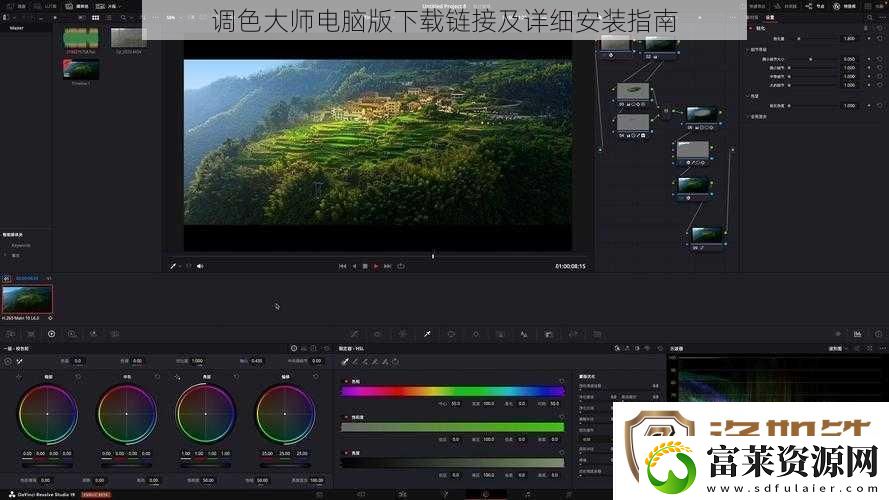
Task: Select the qualifier picker eyedropper
Action: [x=345, y=362]
